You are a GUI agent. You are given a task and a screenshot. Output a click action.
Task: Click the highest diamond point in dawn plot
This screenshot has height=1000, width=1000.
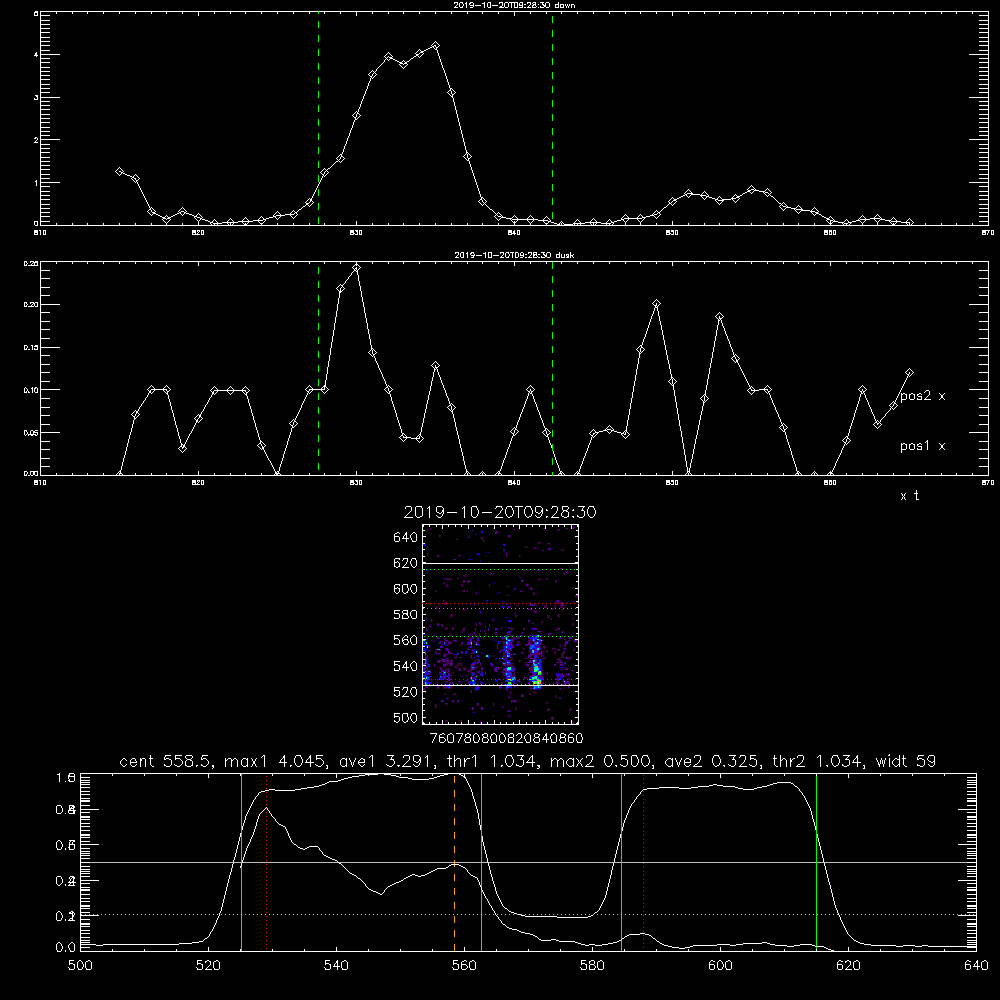[436, 46]
